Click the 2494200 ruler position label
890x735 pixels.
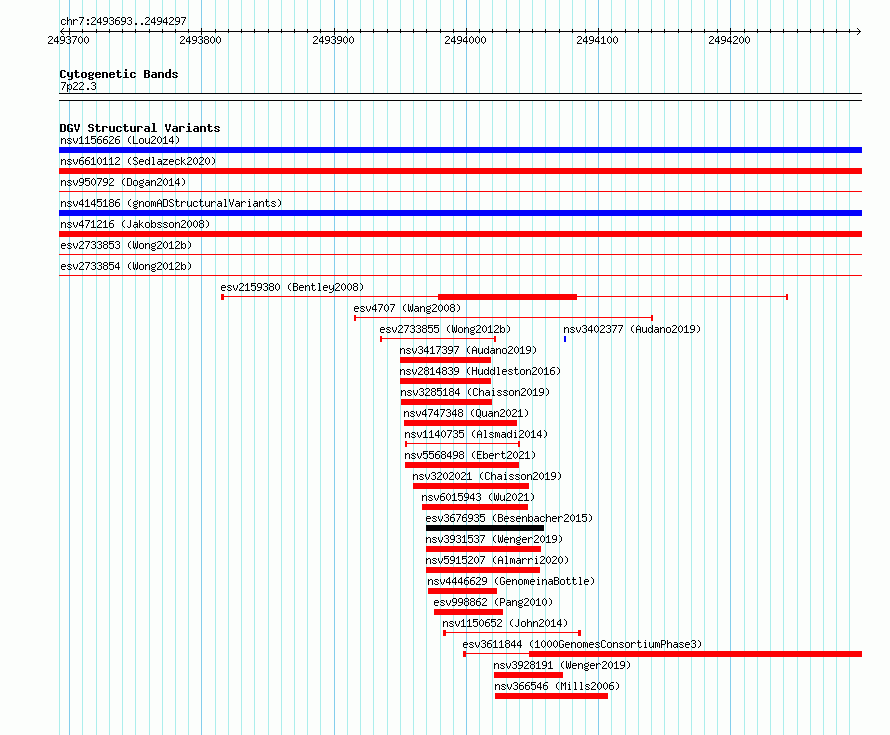[x=729, y=40]
